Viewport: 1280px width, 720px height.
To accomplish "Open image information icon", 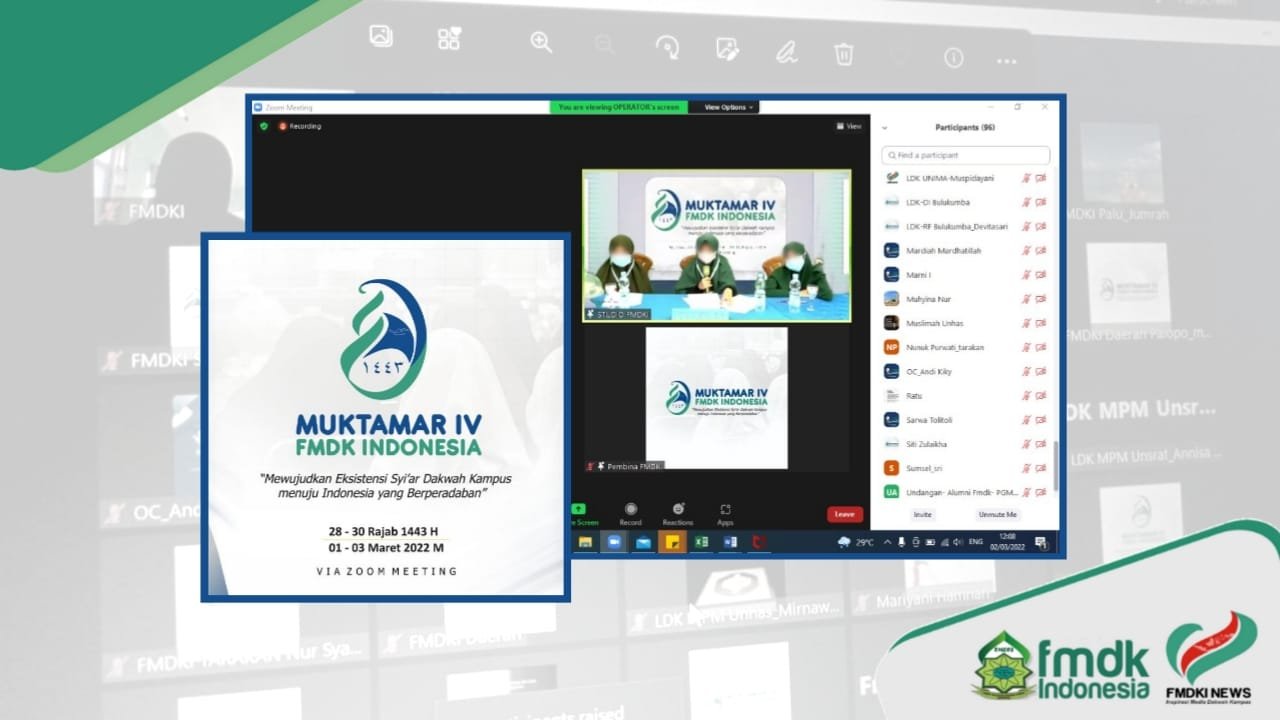I will tap(954, 58).
